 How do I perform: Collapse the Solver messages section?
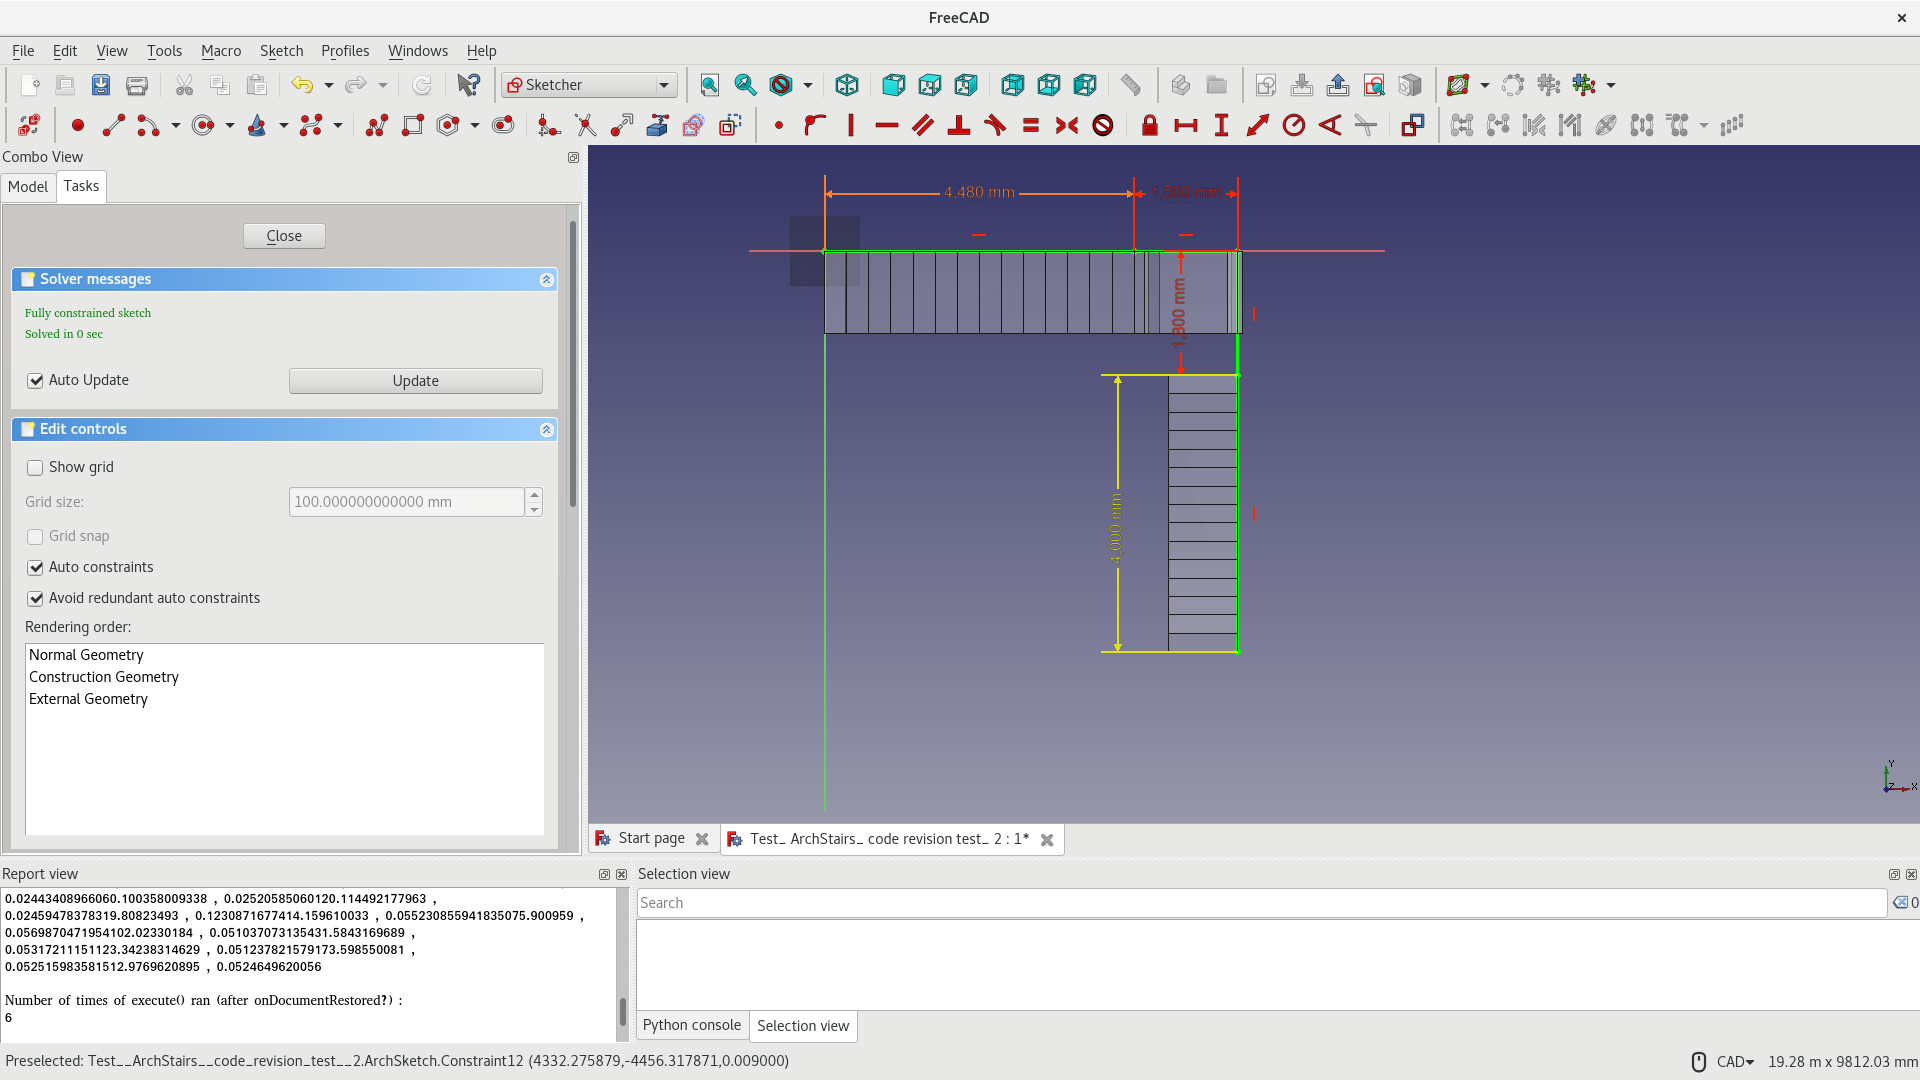pyautogui.click(x=546, y=280)
